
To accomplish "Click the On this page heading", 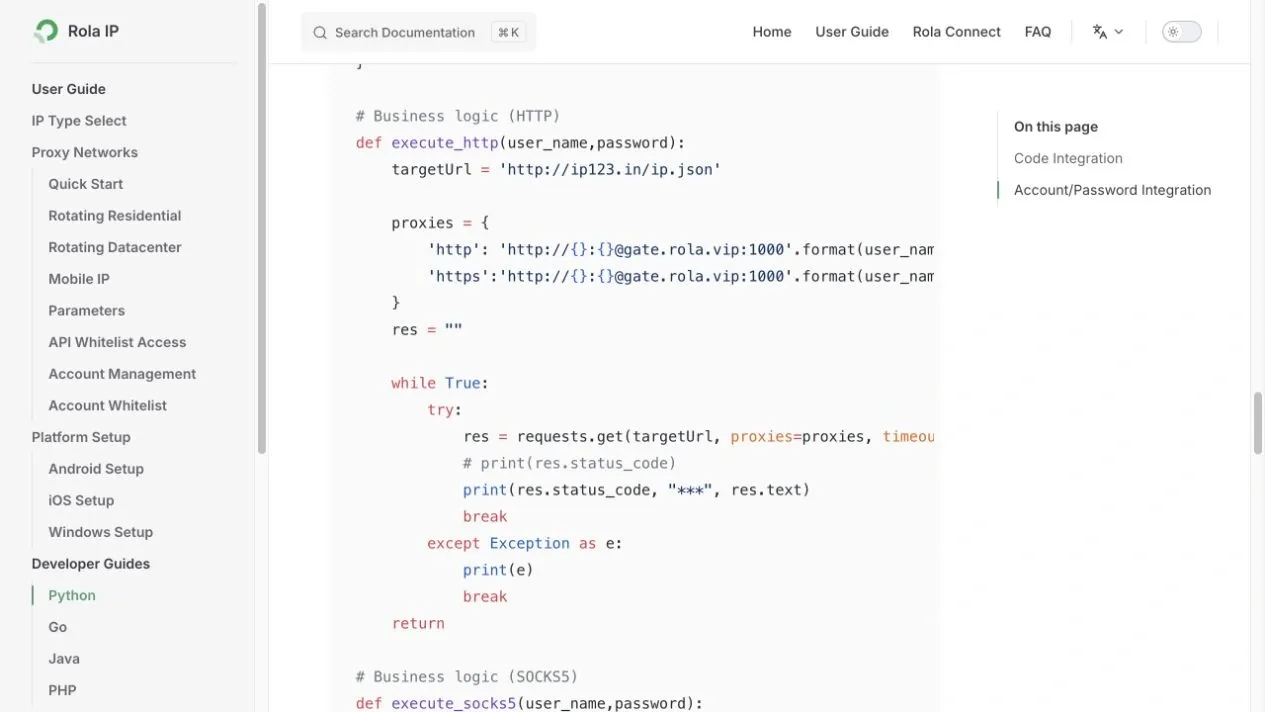I will (x=1056, y=127).
